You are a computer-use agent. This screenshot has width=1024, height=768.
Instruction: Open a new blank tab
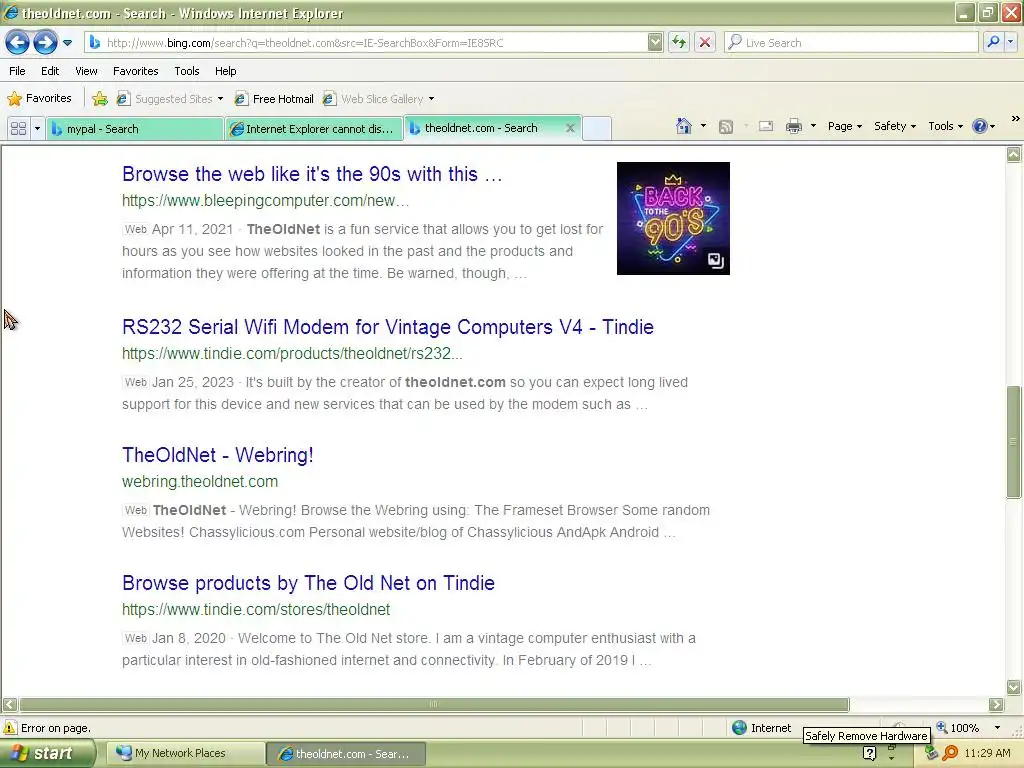click(596, 129)
